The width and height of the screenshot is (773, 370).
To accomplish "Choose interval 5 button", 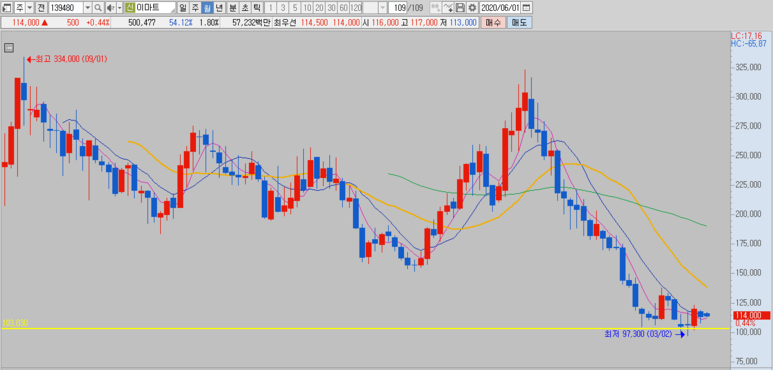I will [x=295, y=7].
